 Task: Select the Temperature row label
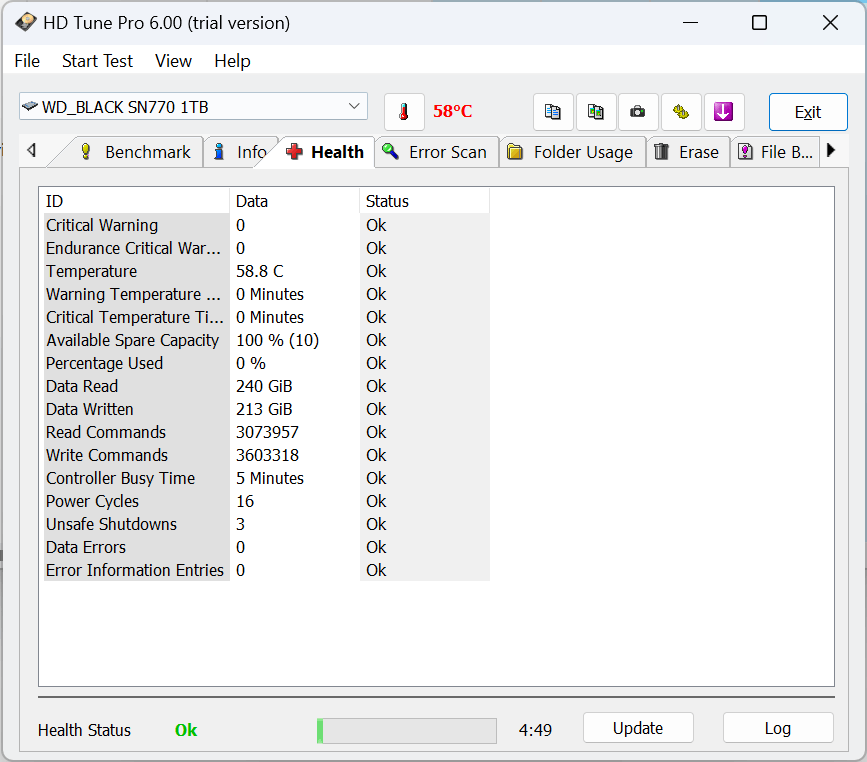coord(91,272)
